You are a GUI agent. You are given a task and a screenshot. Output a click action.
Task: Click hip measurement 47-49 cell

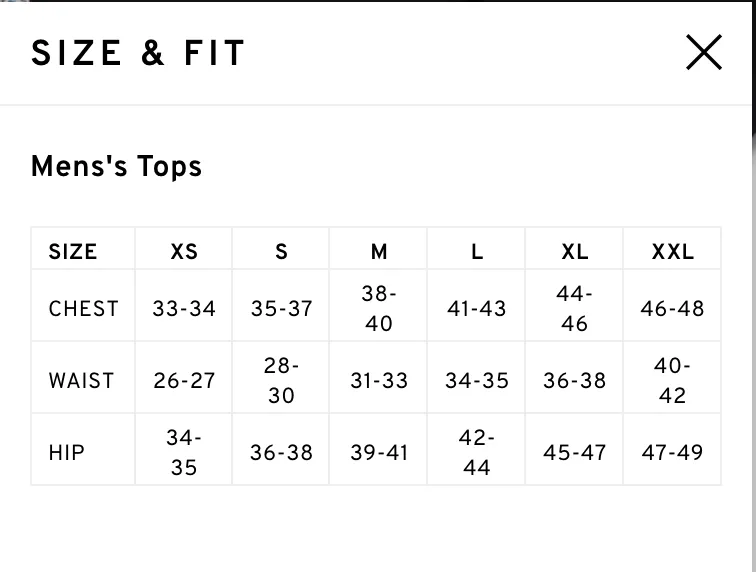(672, 452)
